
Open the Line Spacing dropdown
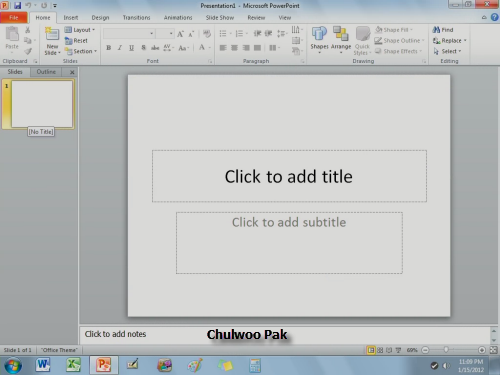pyautogui.click(x=282, y=33)
